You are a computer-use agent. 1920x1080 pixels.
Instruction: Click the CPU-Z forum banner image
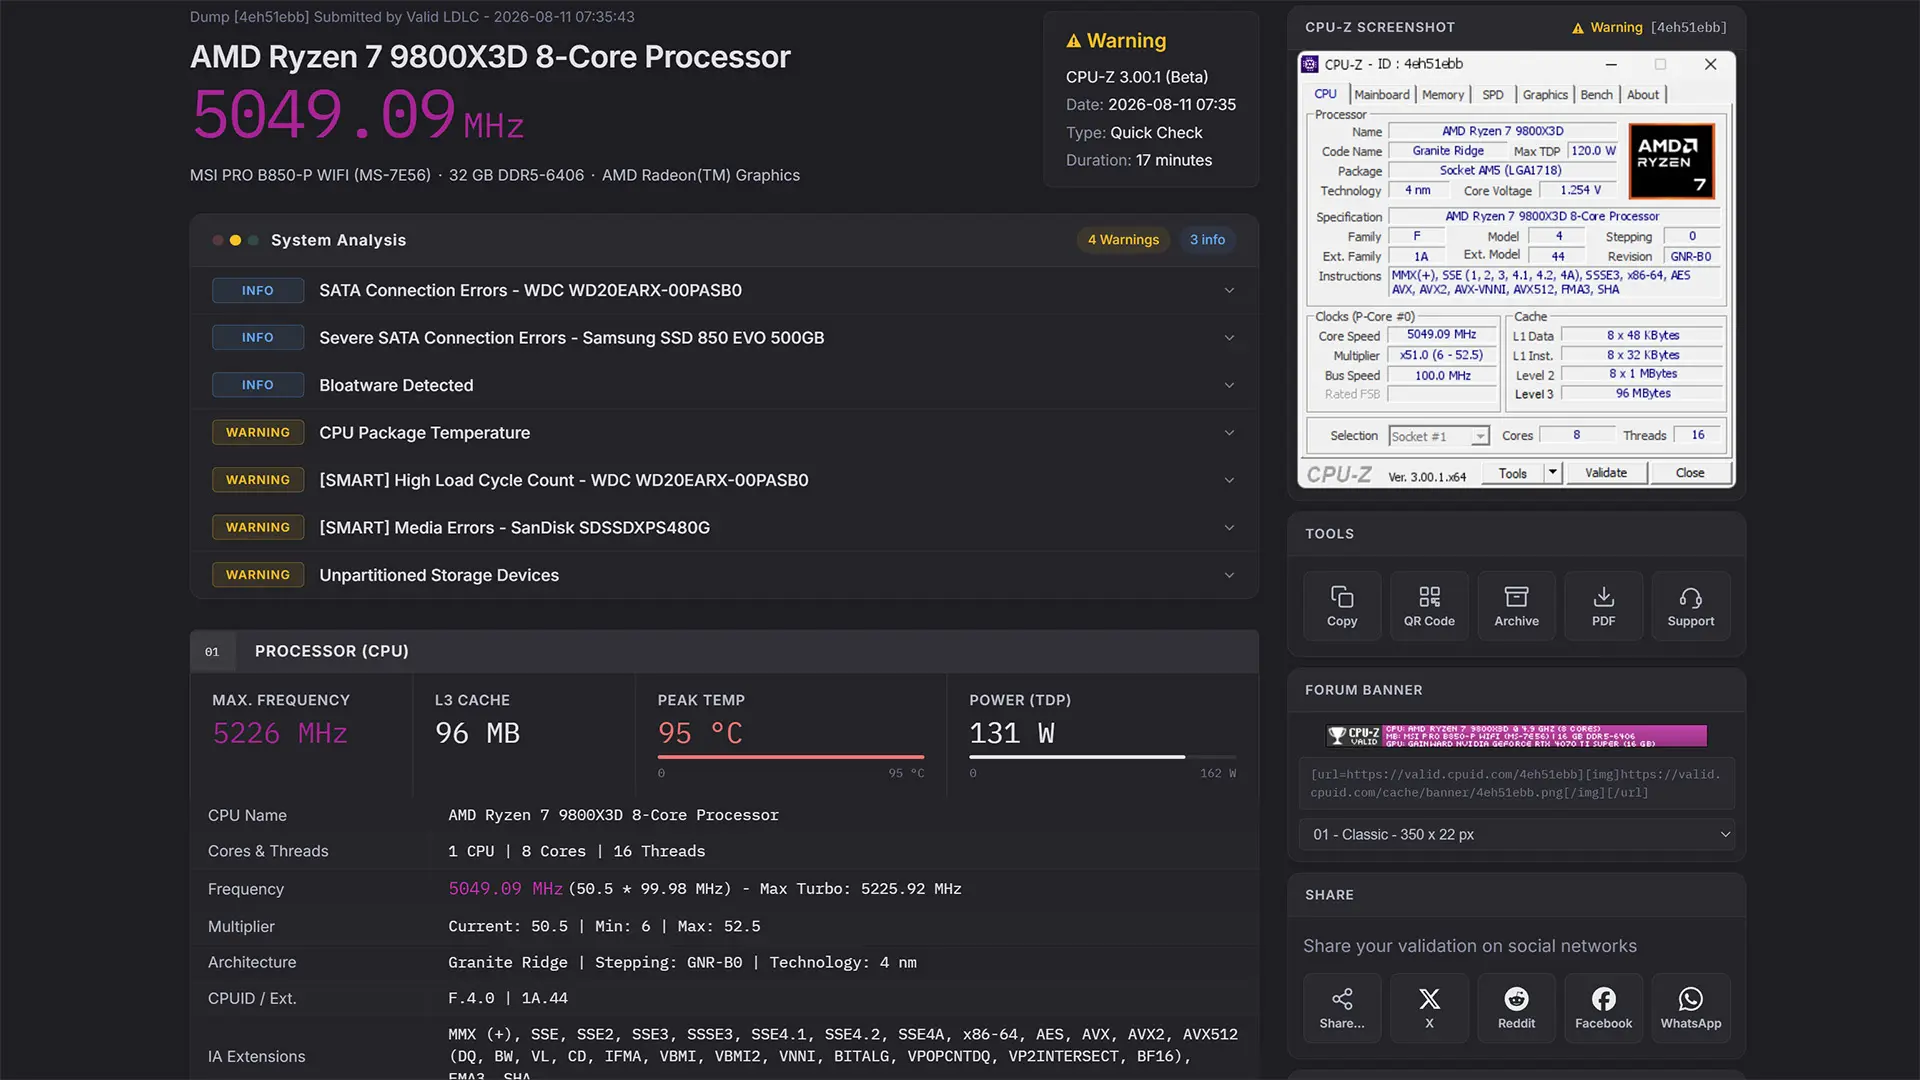pos(1516,736)
